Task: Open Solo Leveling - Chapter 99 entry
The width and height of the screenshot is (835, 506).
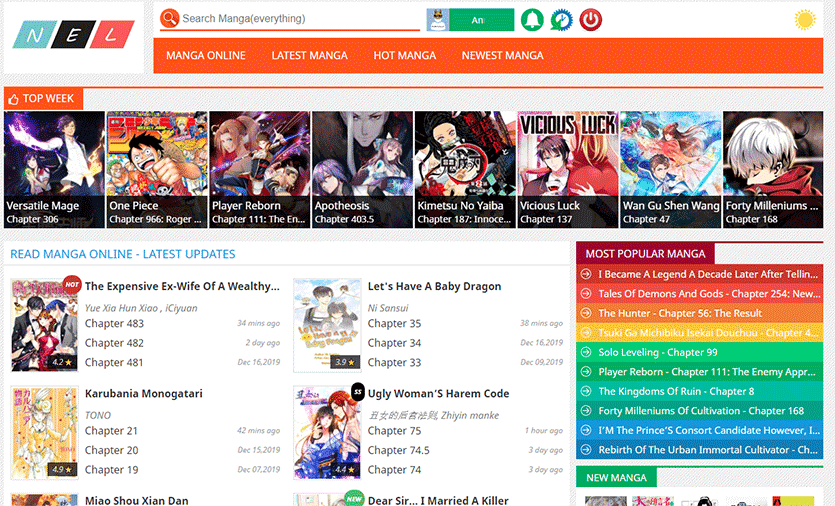Action: coord(700,352)
